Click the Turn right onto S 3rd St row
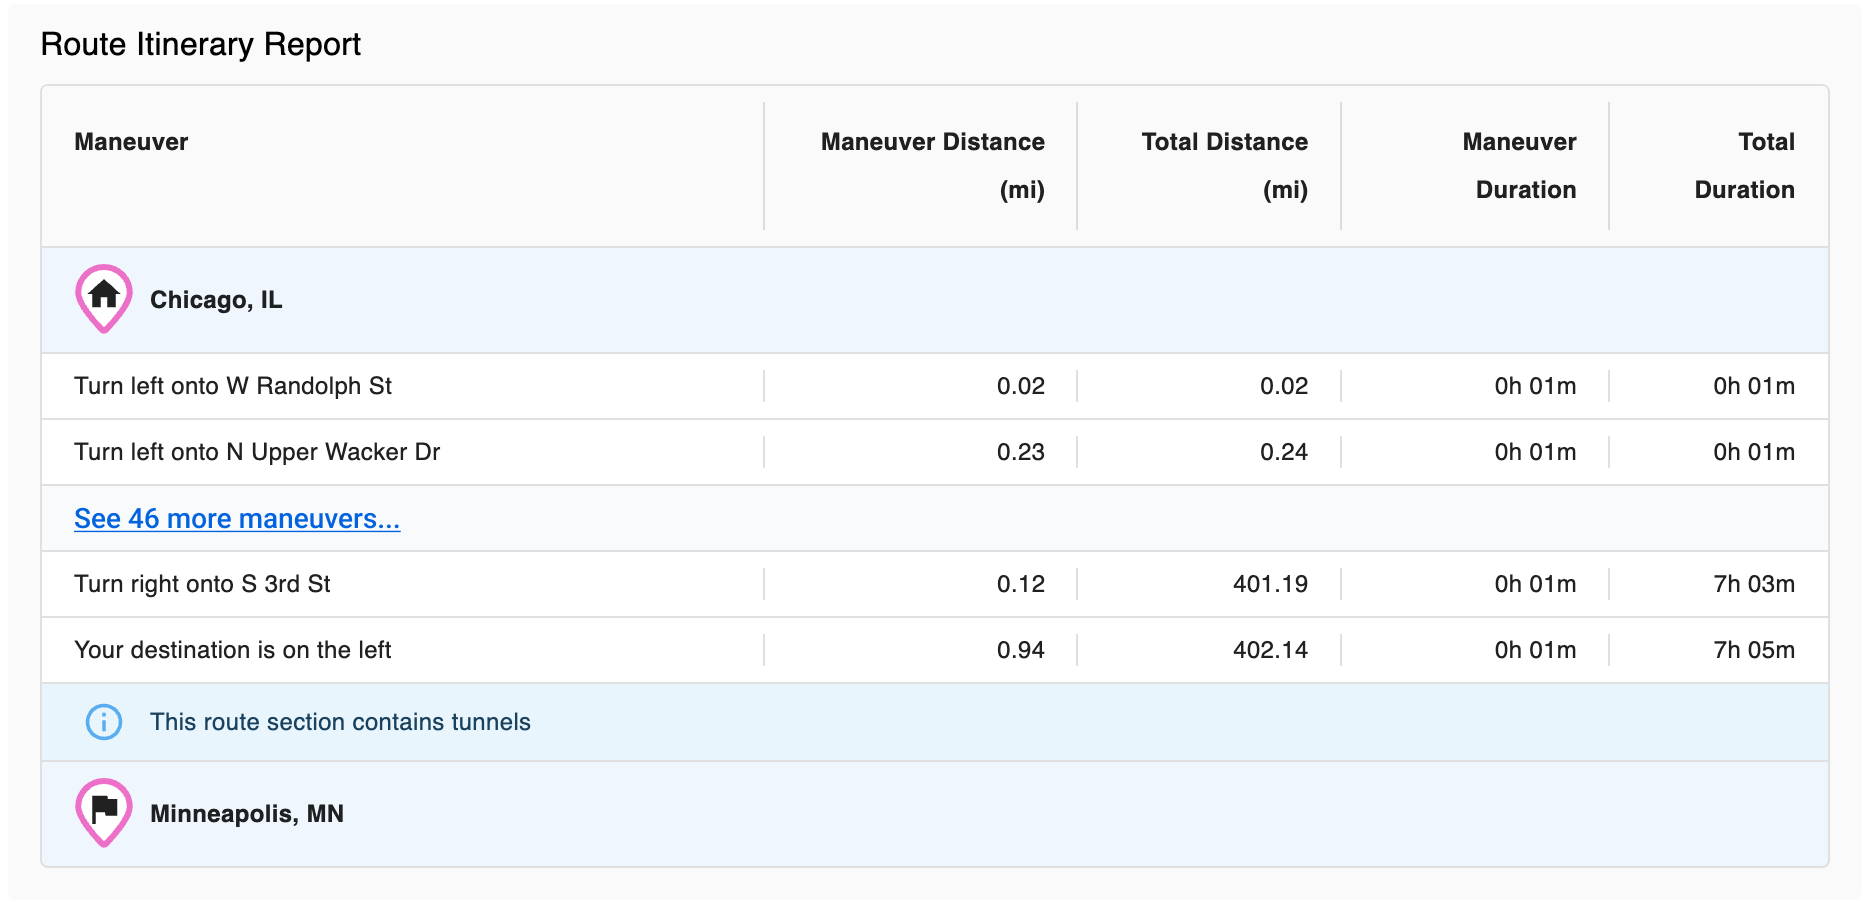1868x908 pixels. (x=935, y=584)
